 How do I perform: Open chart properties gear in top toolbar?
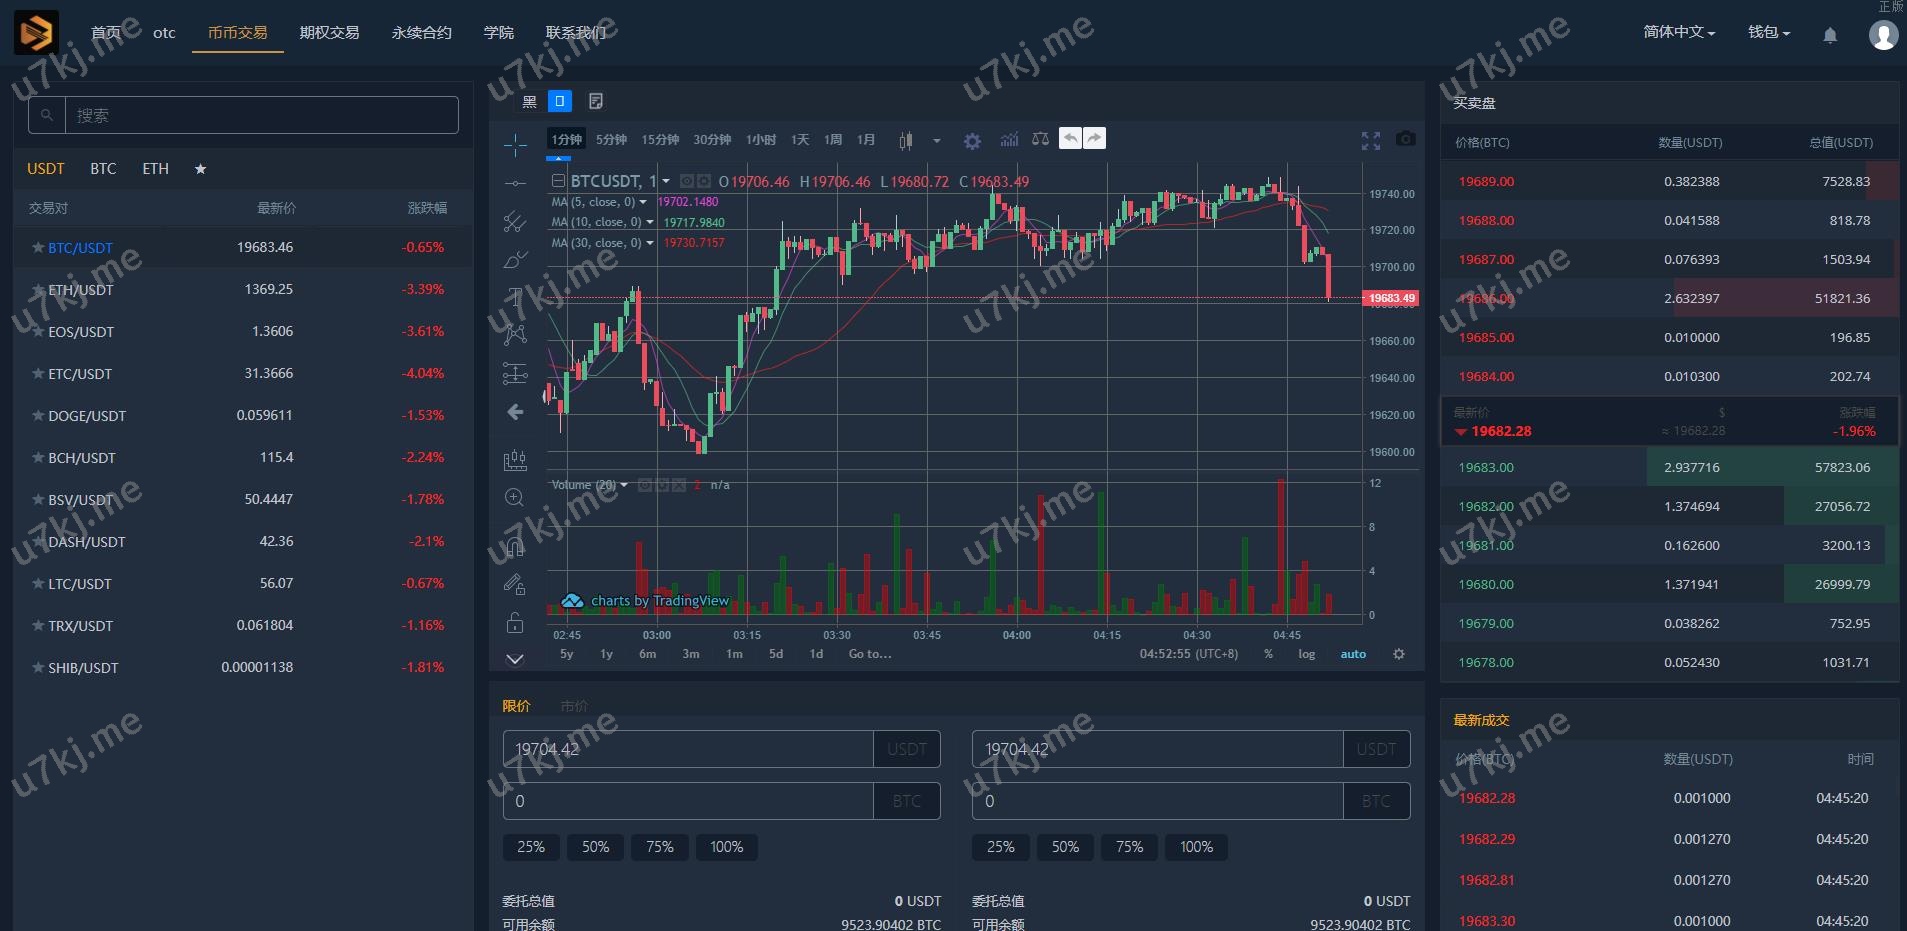[x=972, y=141]
